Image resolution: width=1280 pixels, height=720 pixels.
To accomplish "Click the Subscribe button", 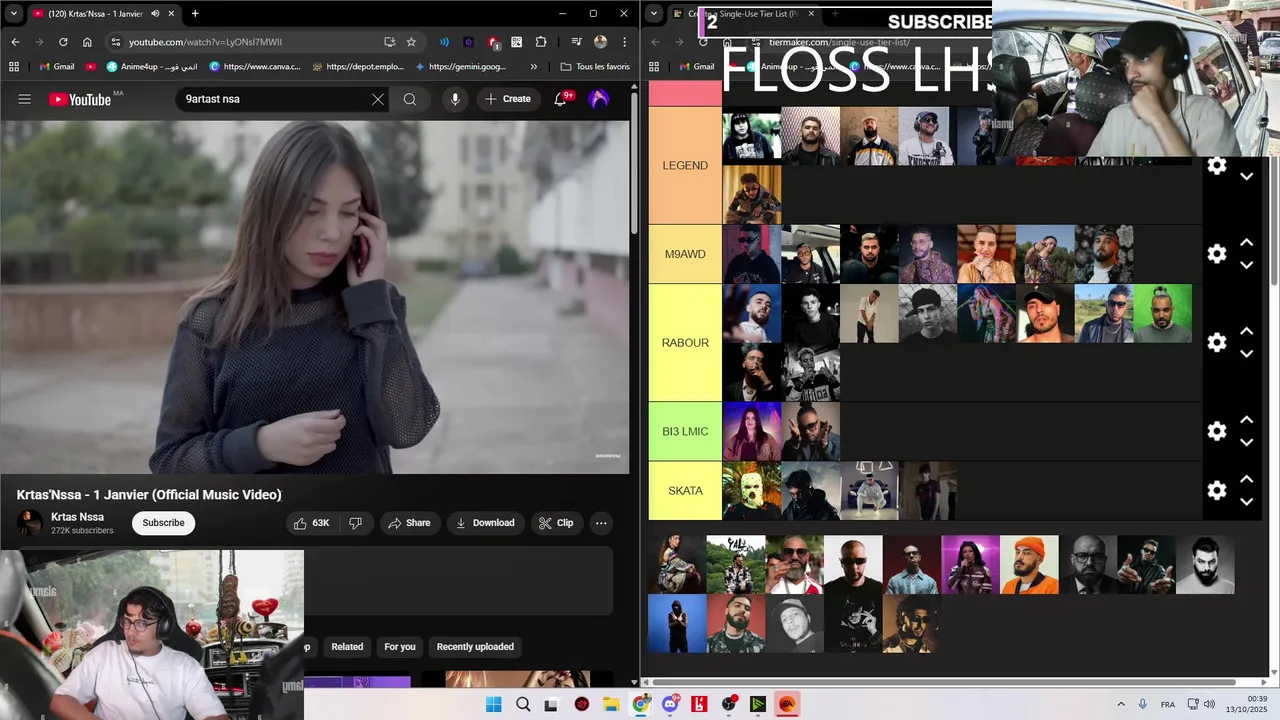I will [163, 523].
